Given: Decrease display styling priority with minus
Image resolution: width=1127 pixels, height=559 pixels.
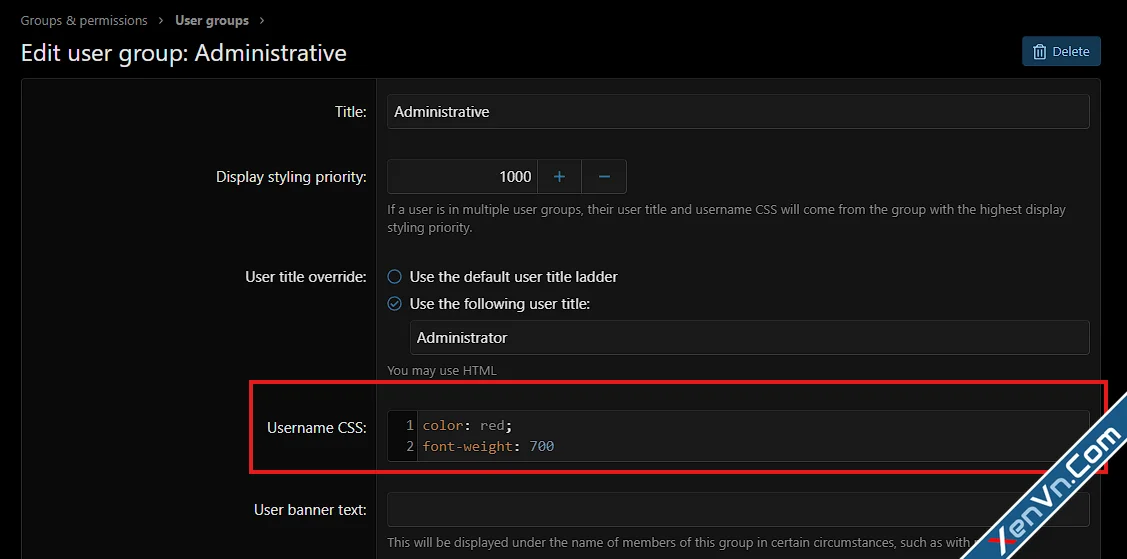Looking at the screenshot, I should [x=604, y=177].
